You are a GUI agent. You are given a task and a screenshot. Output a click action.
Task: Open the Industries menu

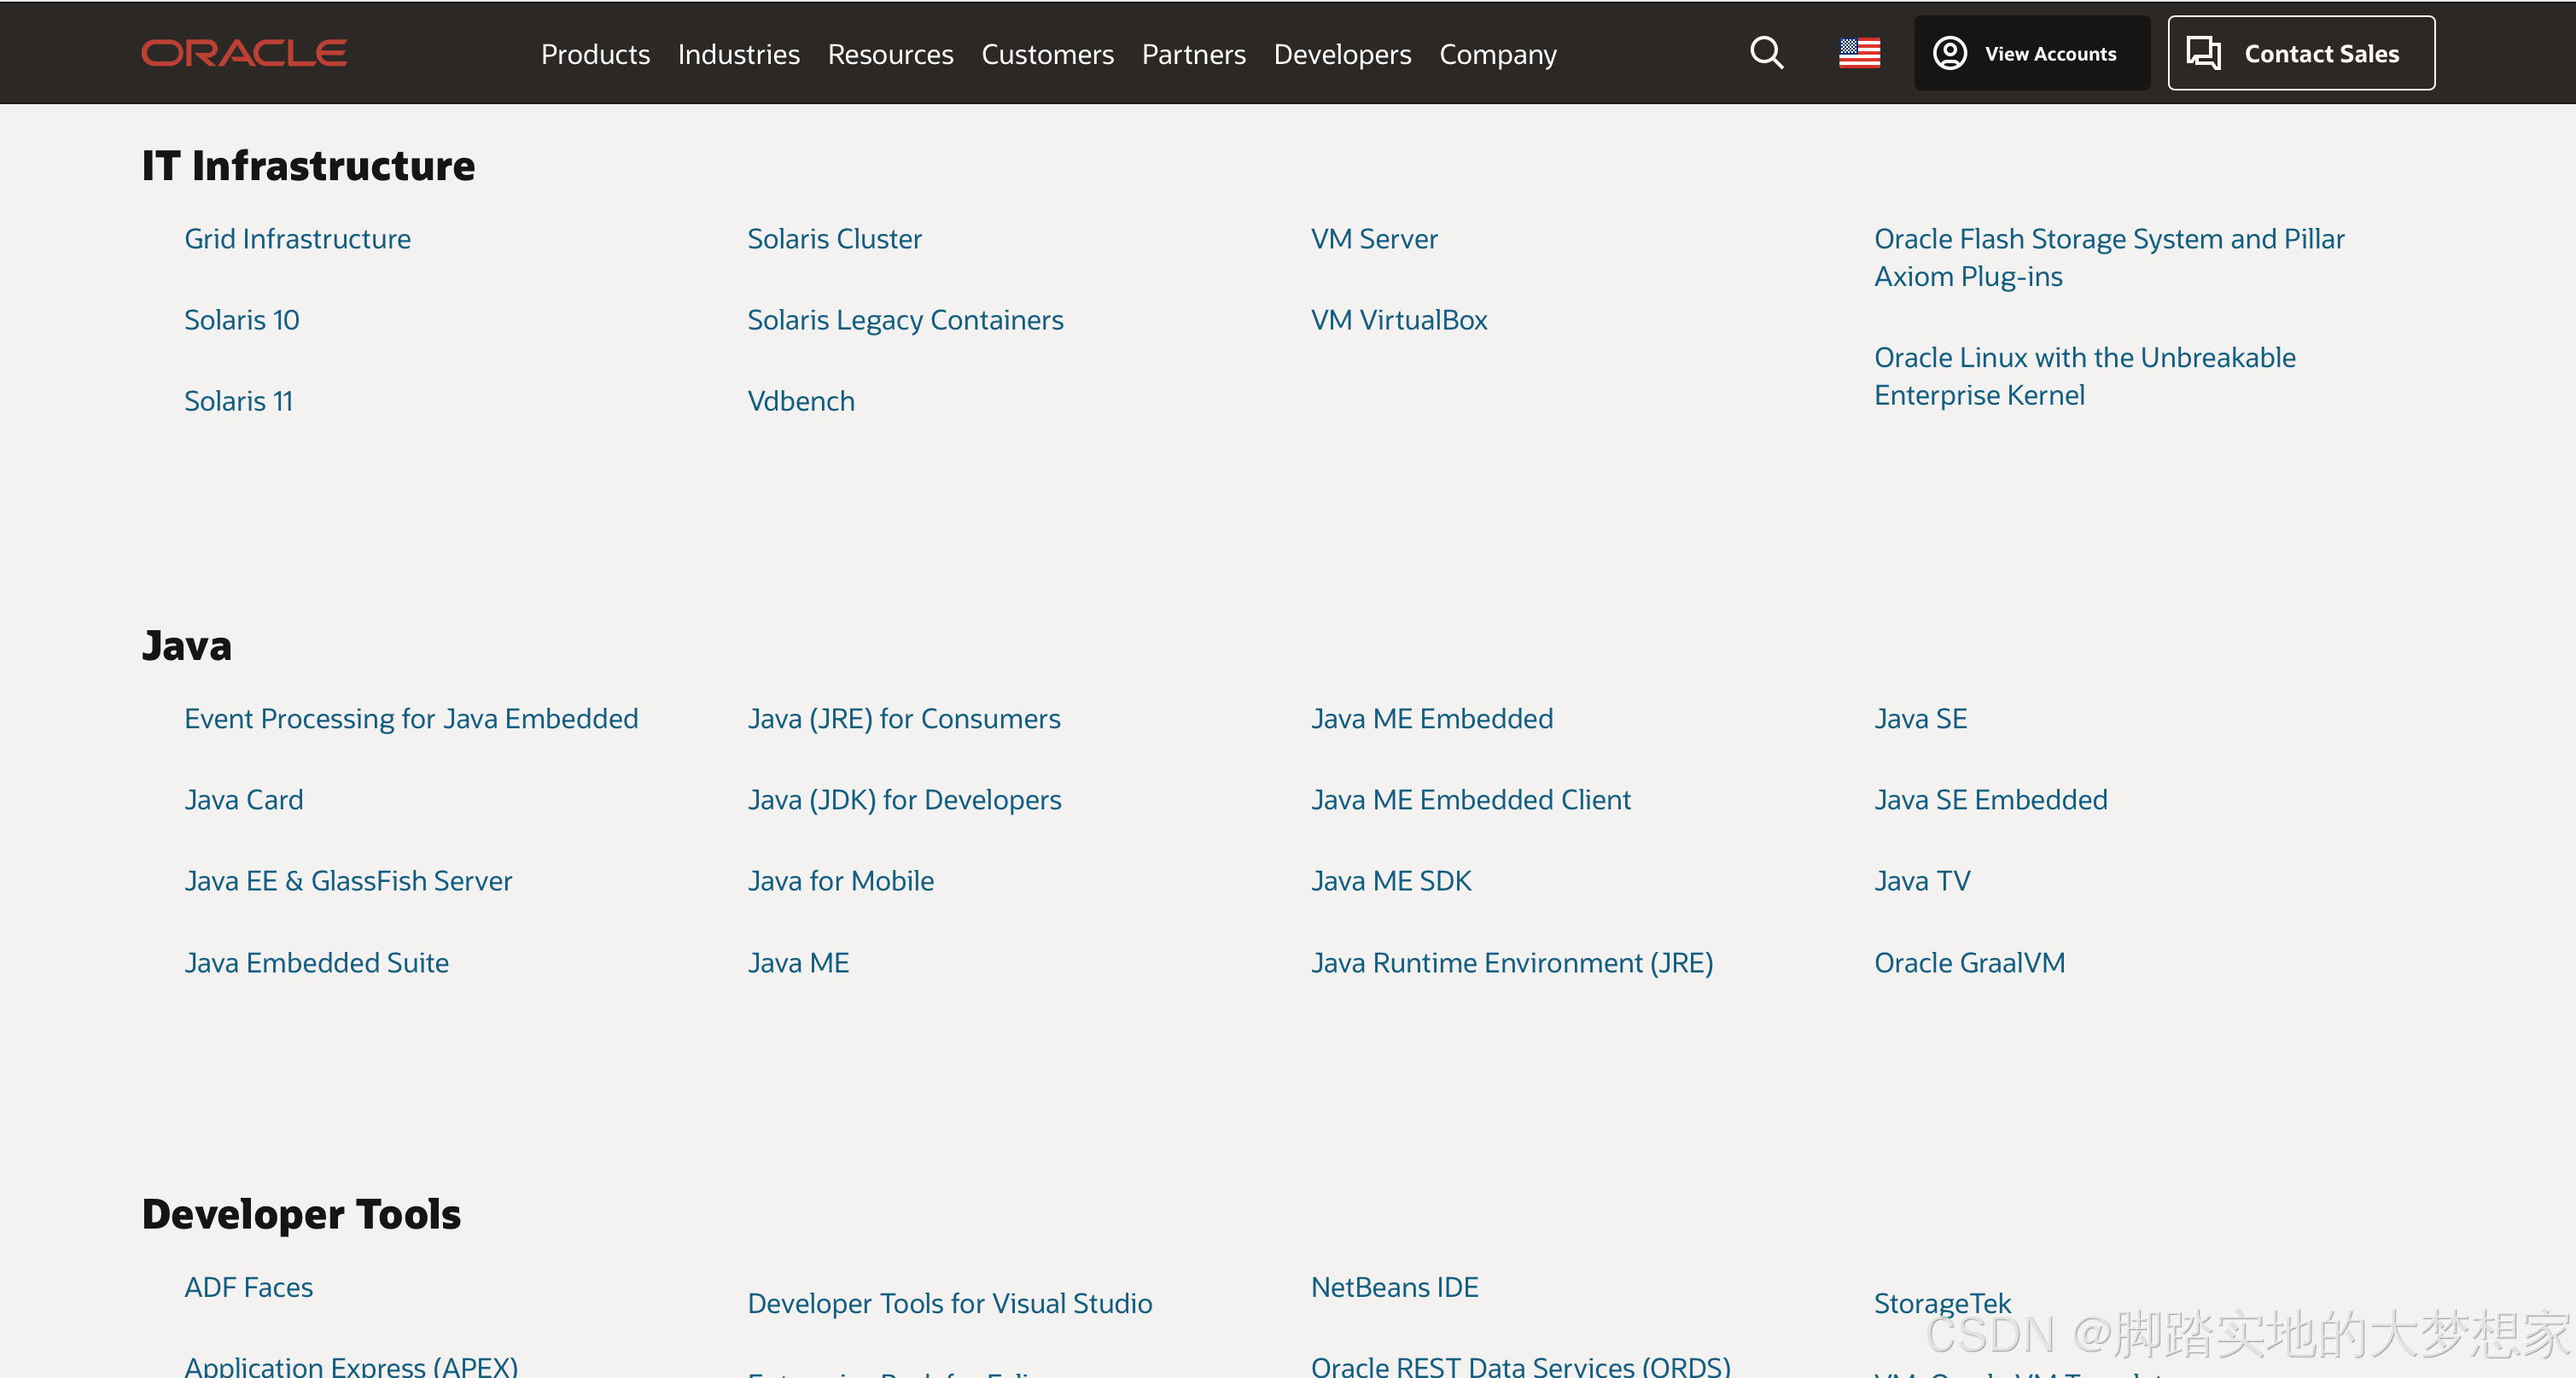(738, 54)
